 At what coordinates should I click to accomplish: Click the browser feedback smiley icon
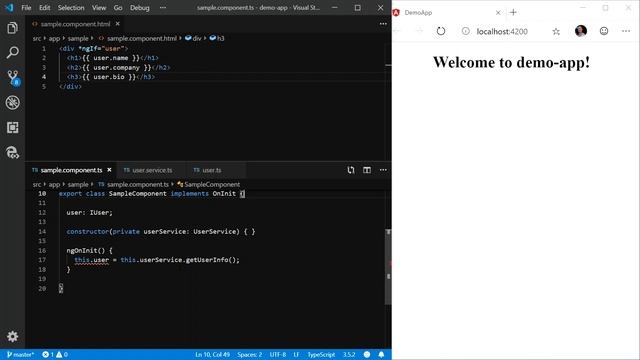tap(604, 31)
